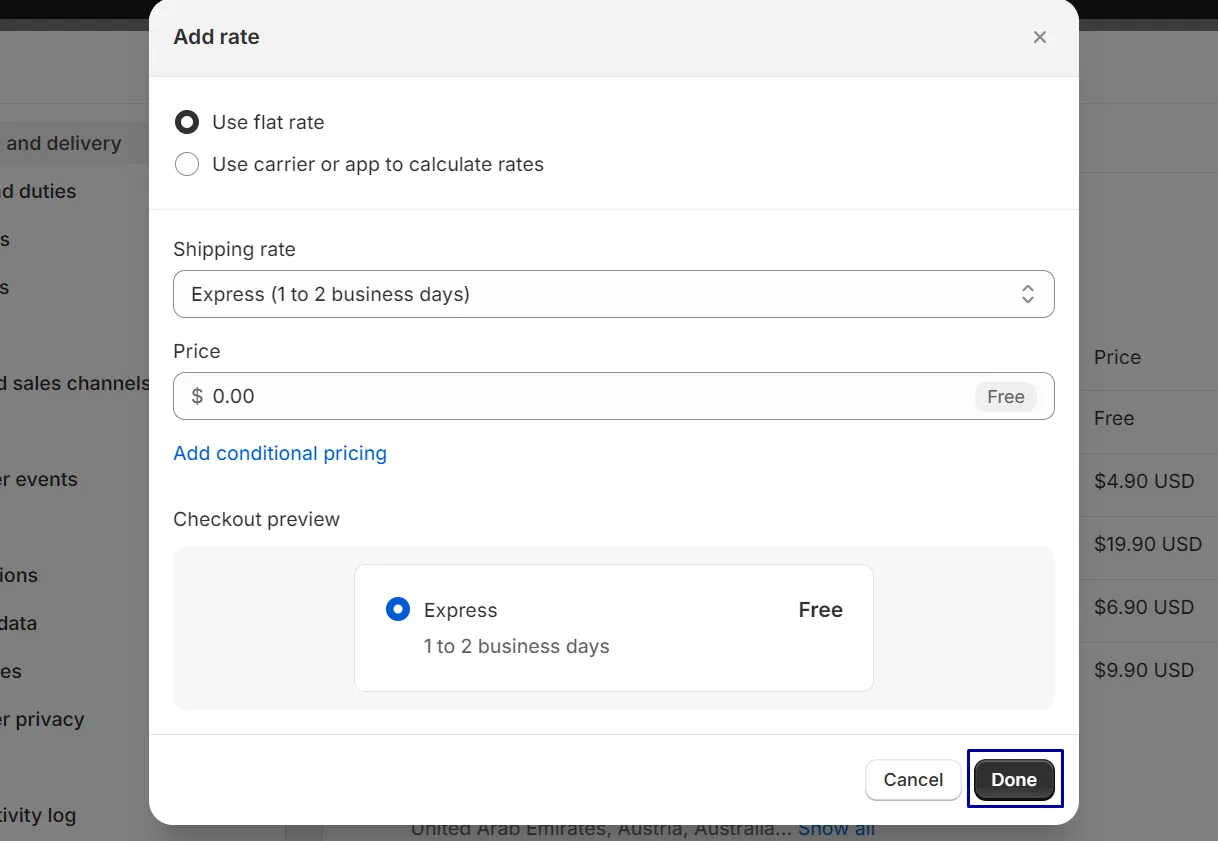Image resolution: width=1218 pixels, height=841 pixels.
Task: Click the $6.90 USD price in the background table
Action: point(1144,607)
